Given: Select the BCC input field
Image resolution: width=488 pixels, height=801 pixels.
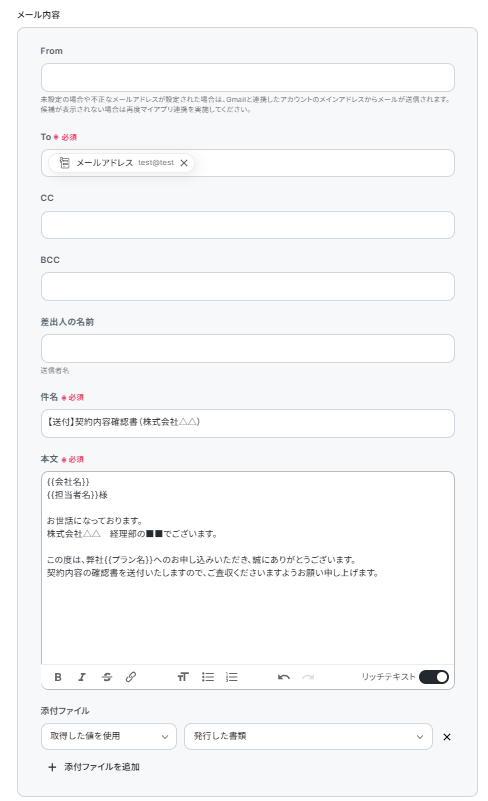Looking at the screenshot, I should pyautogui.click(x=248, y=286).
